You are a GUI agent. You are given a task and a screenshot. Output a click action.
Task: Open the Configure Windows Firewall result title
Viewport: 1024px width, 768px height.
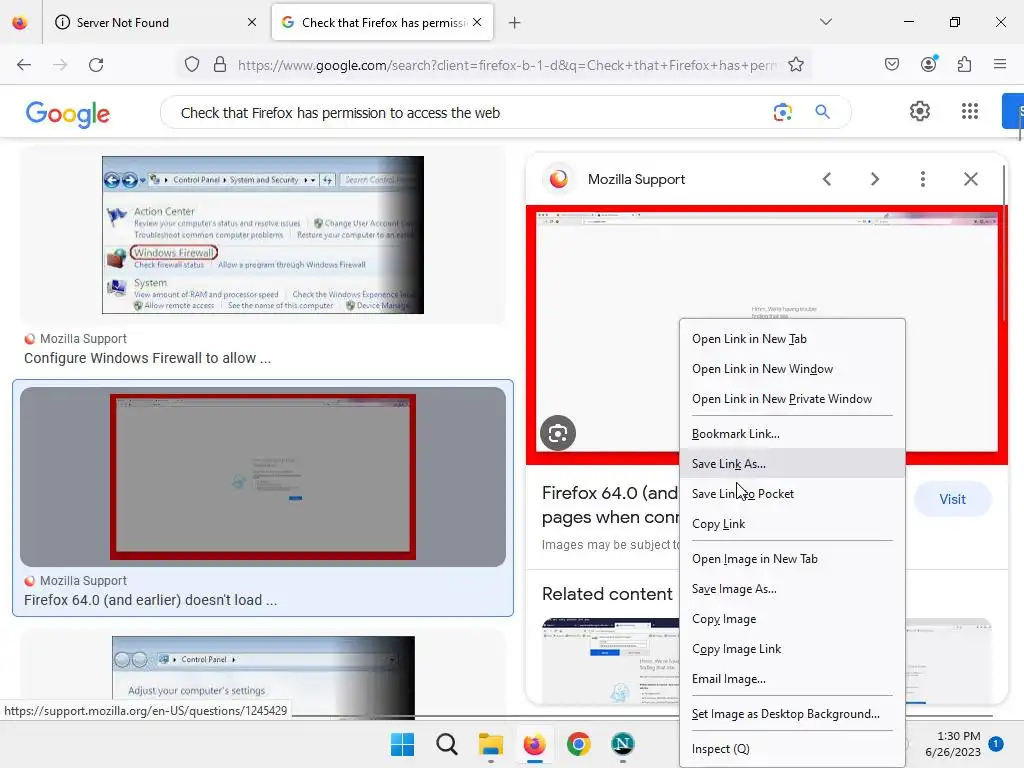148,358
